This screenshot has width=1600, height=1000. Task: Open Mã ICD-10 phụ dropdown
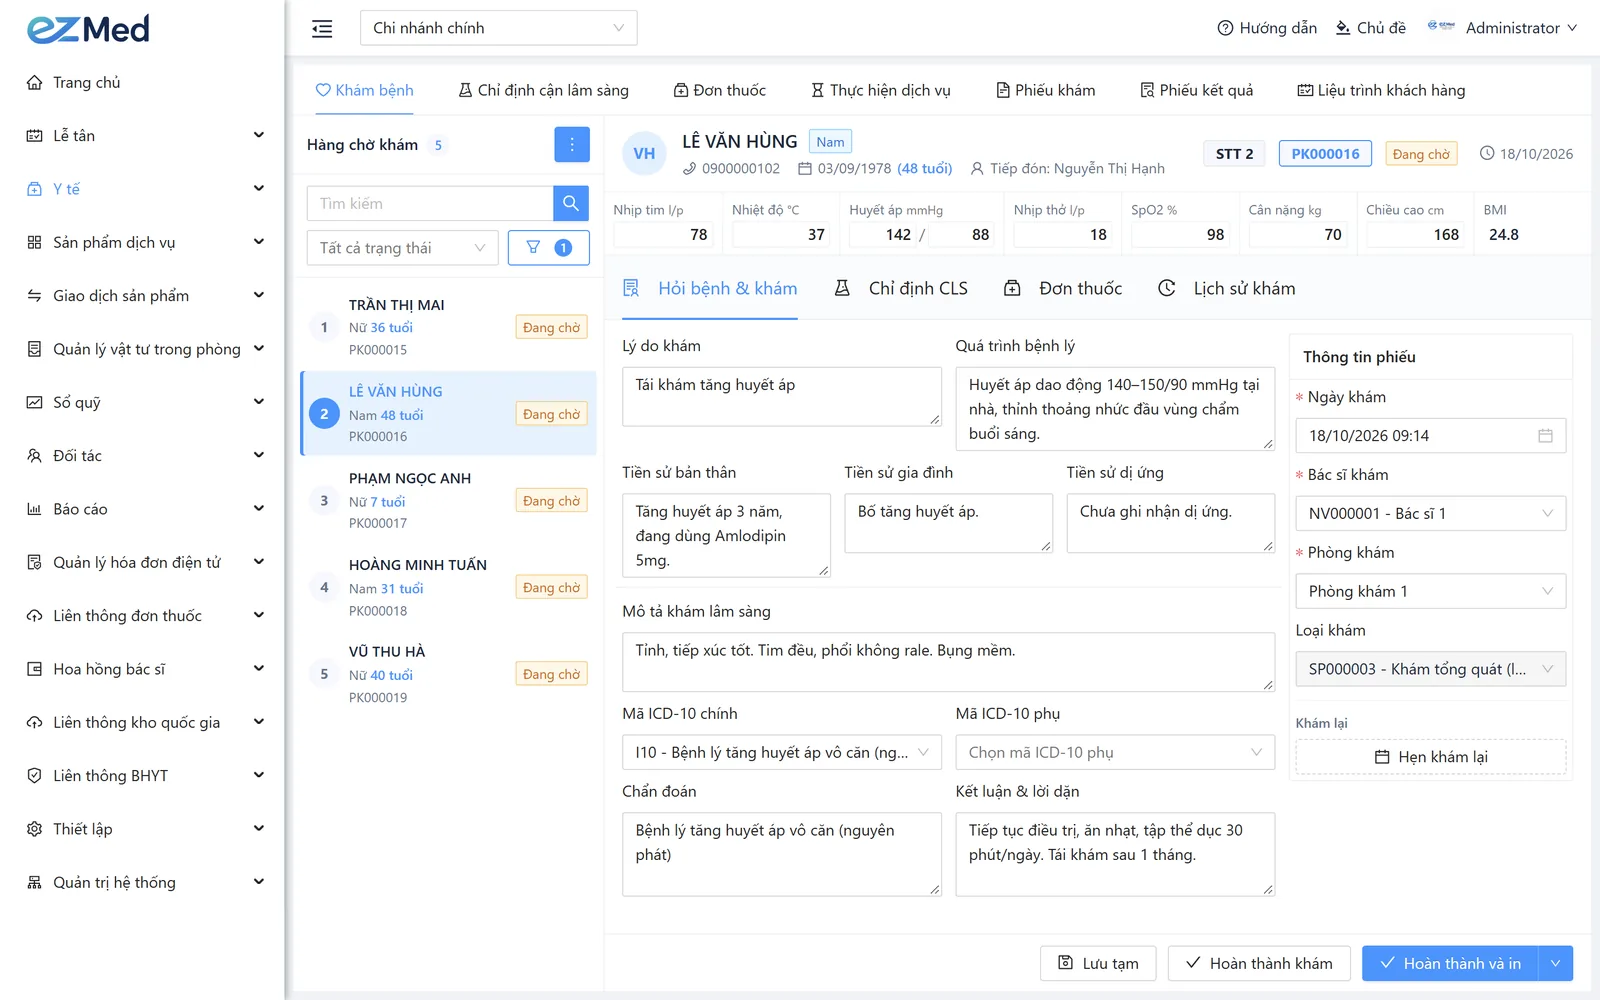pyautogui.click(x=1115, y=753)
